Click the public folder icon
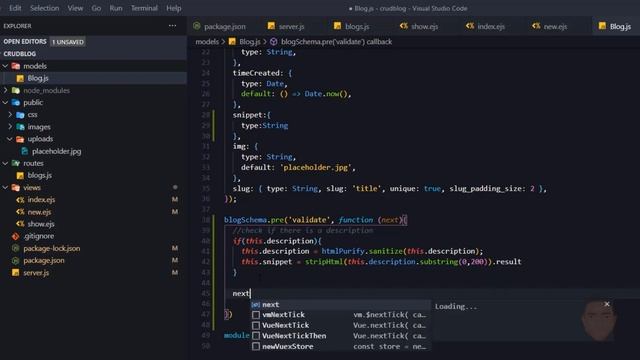 click(16, 102)
